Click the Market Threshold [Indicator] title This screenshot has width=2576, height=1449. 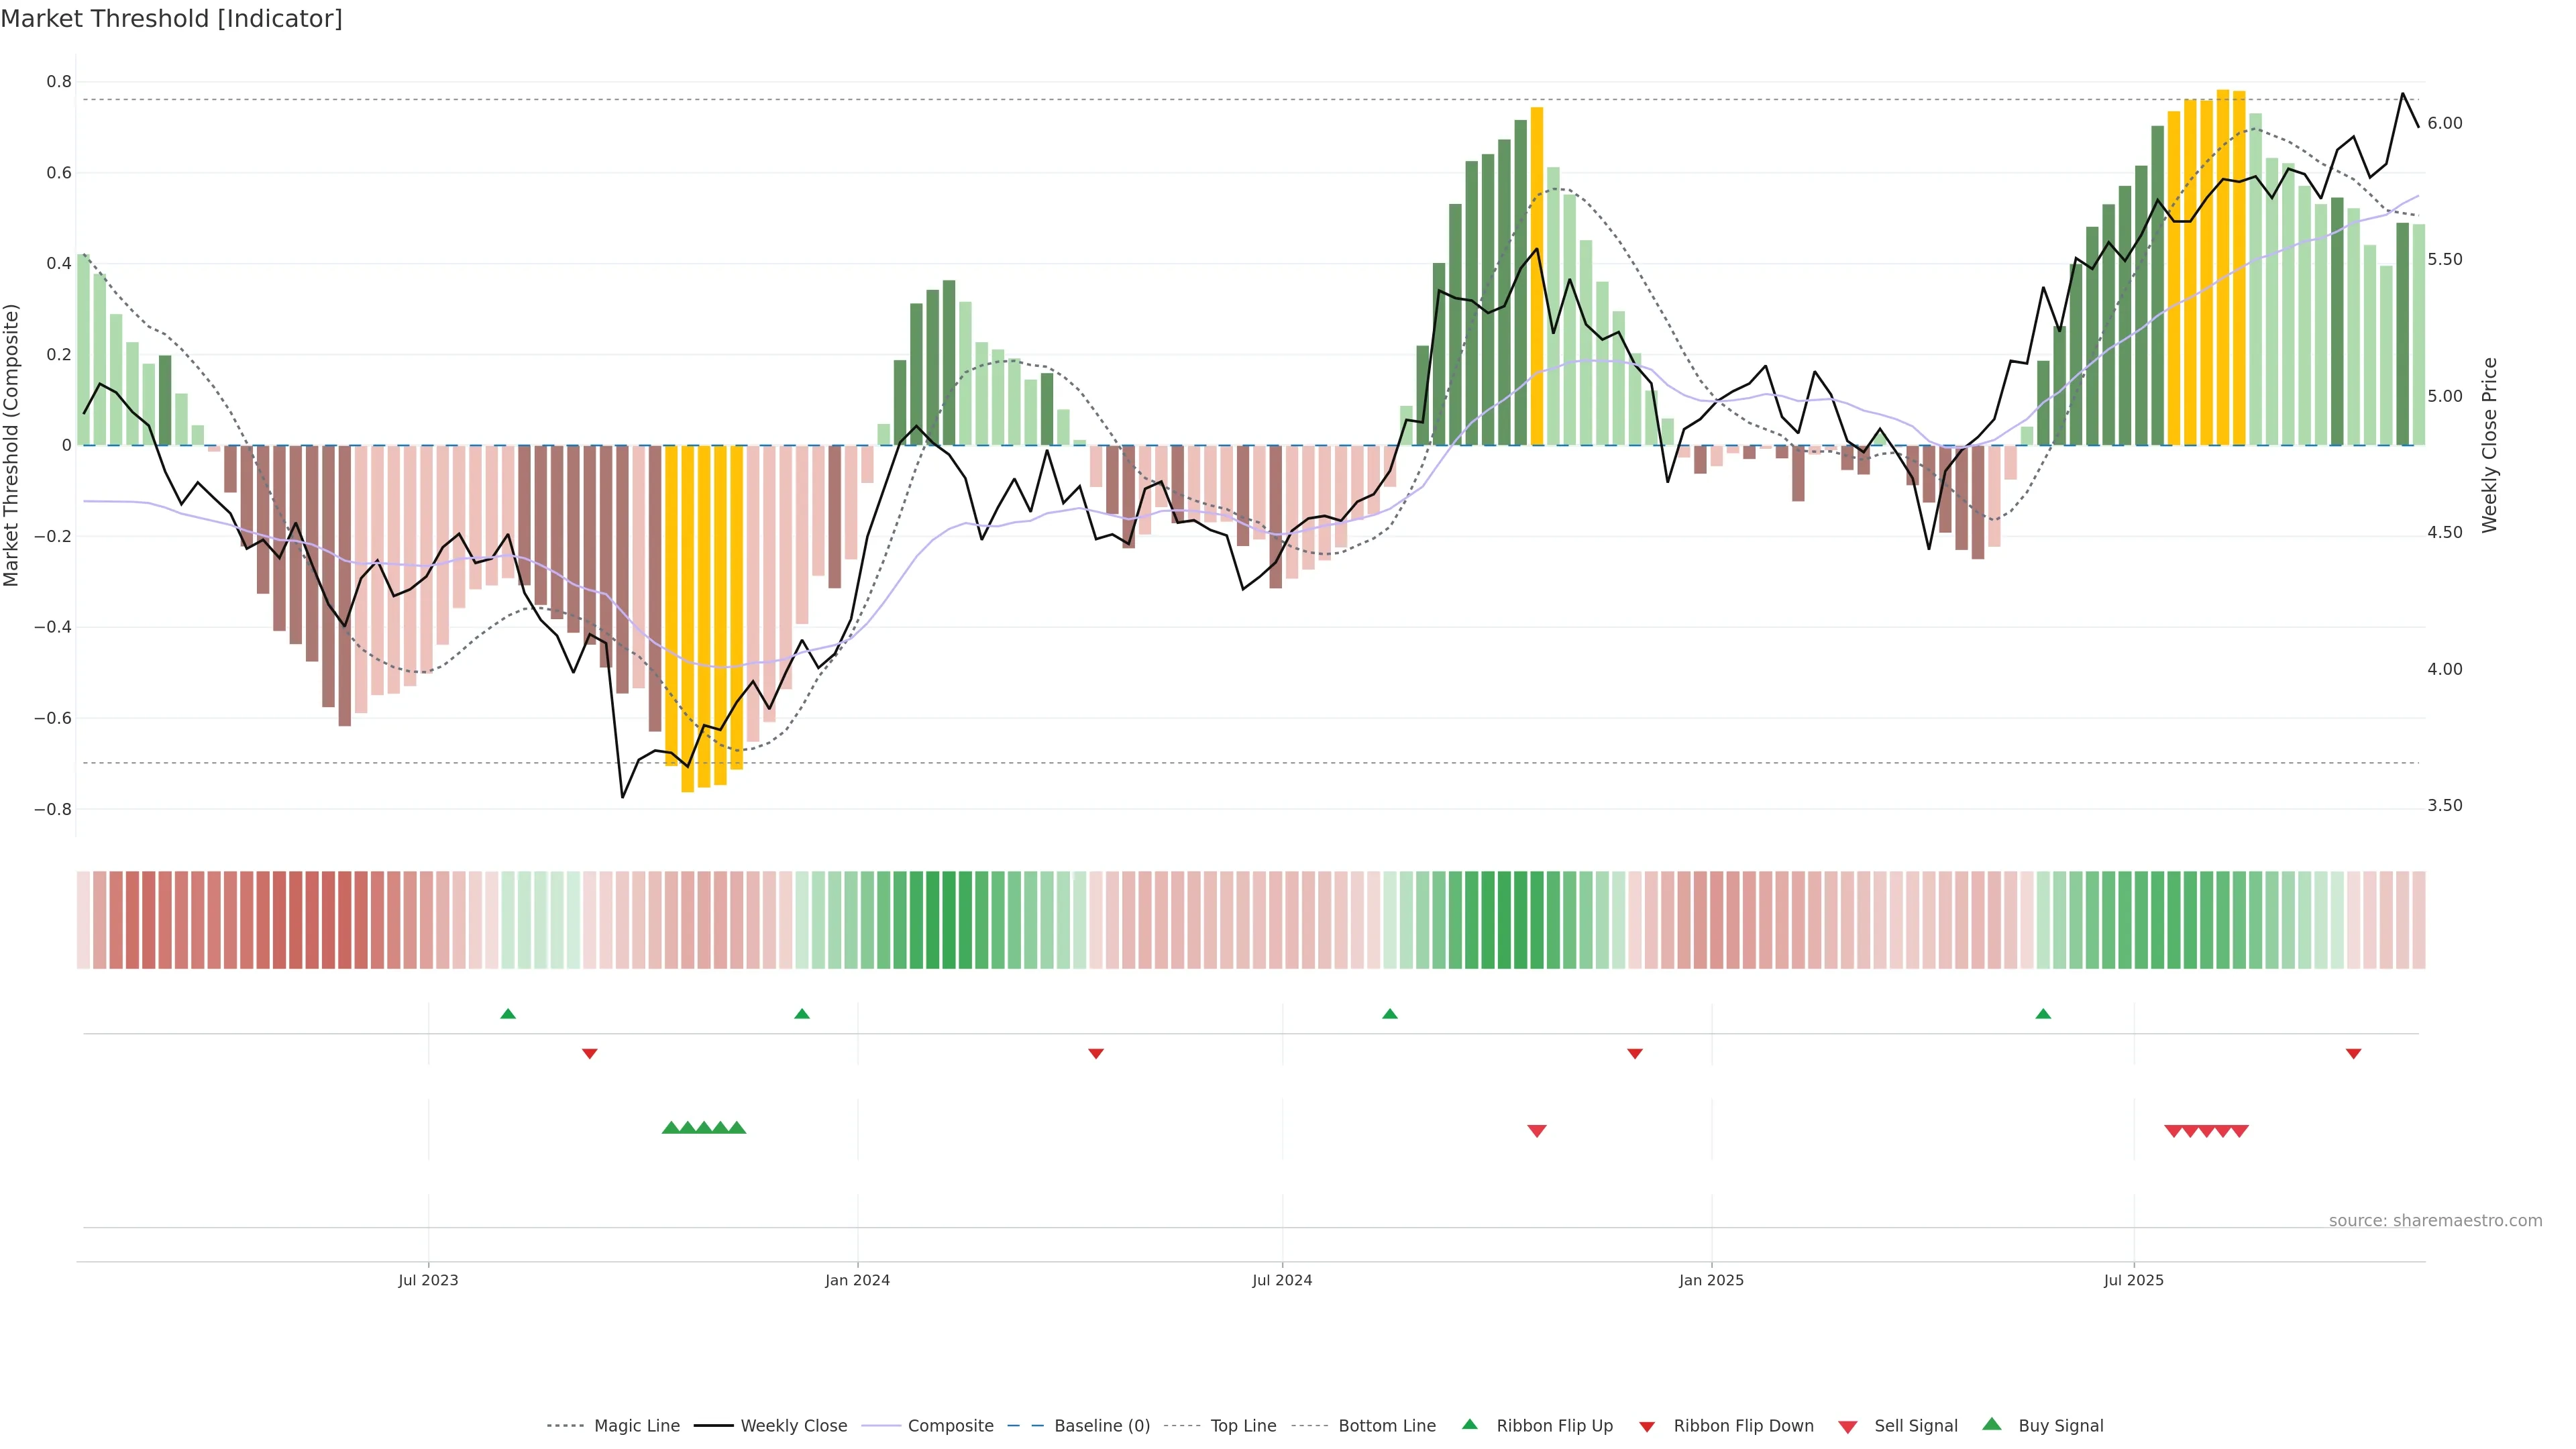pyautogui.click(x=171, y=19)
